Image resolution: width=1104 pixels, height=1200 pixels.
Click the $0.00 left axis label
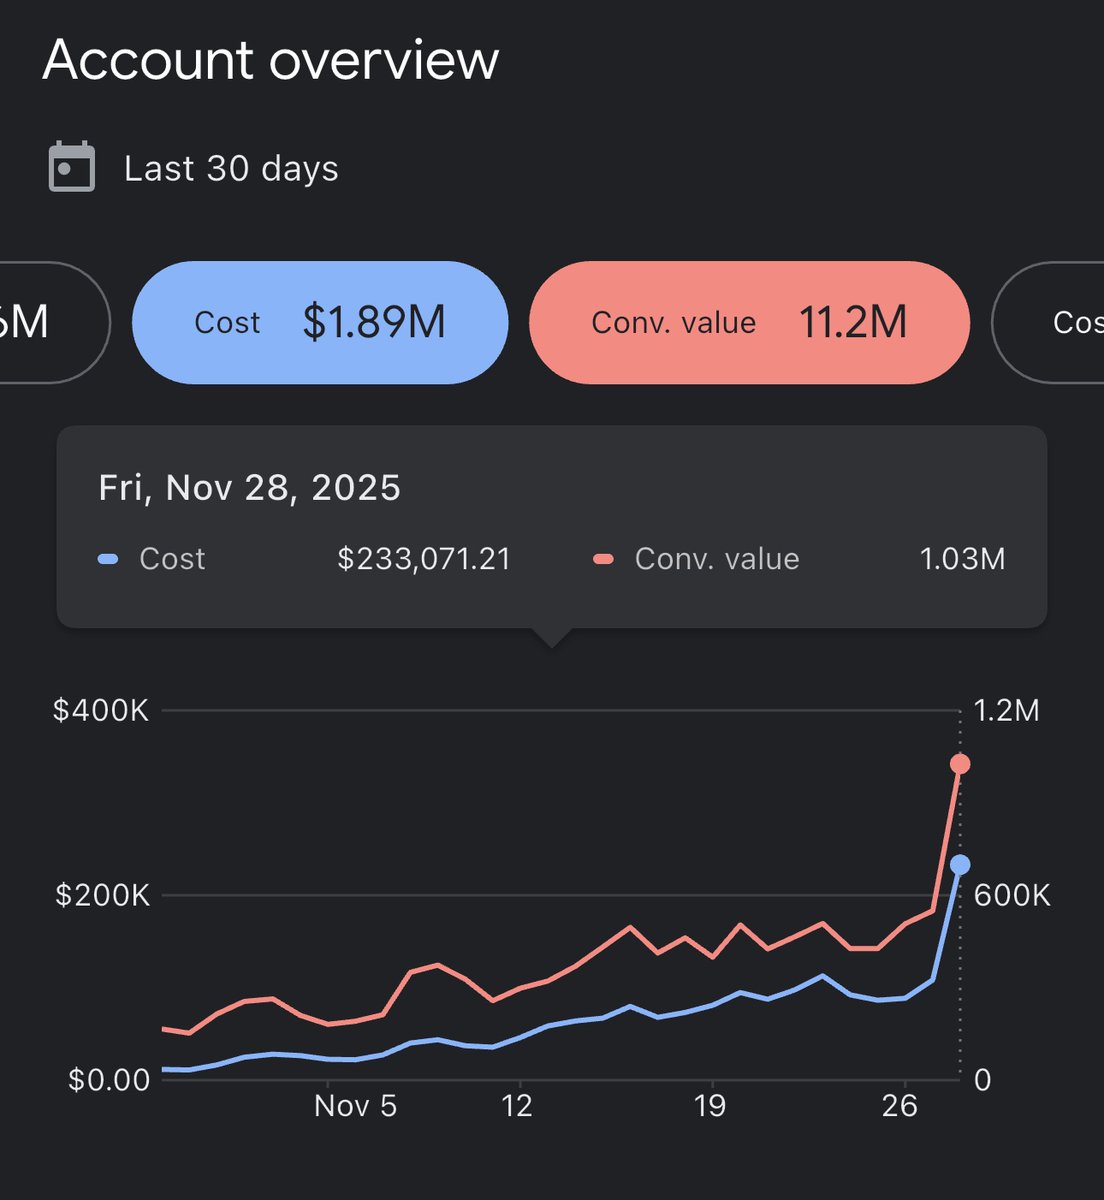point(109,1080)
